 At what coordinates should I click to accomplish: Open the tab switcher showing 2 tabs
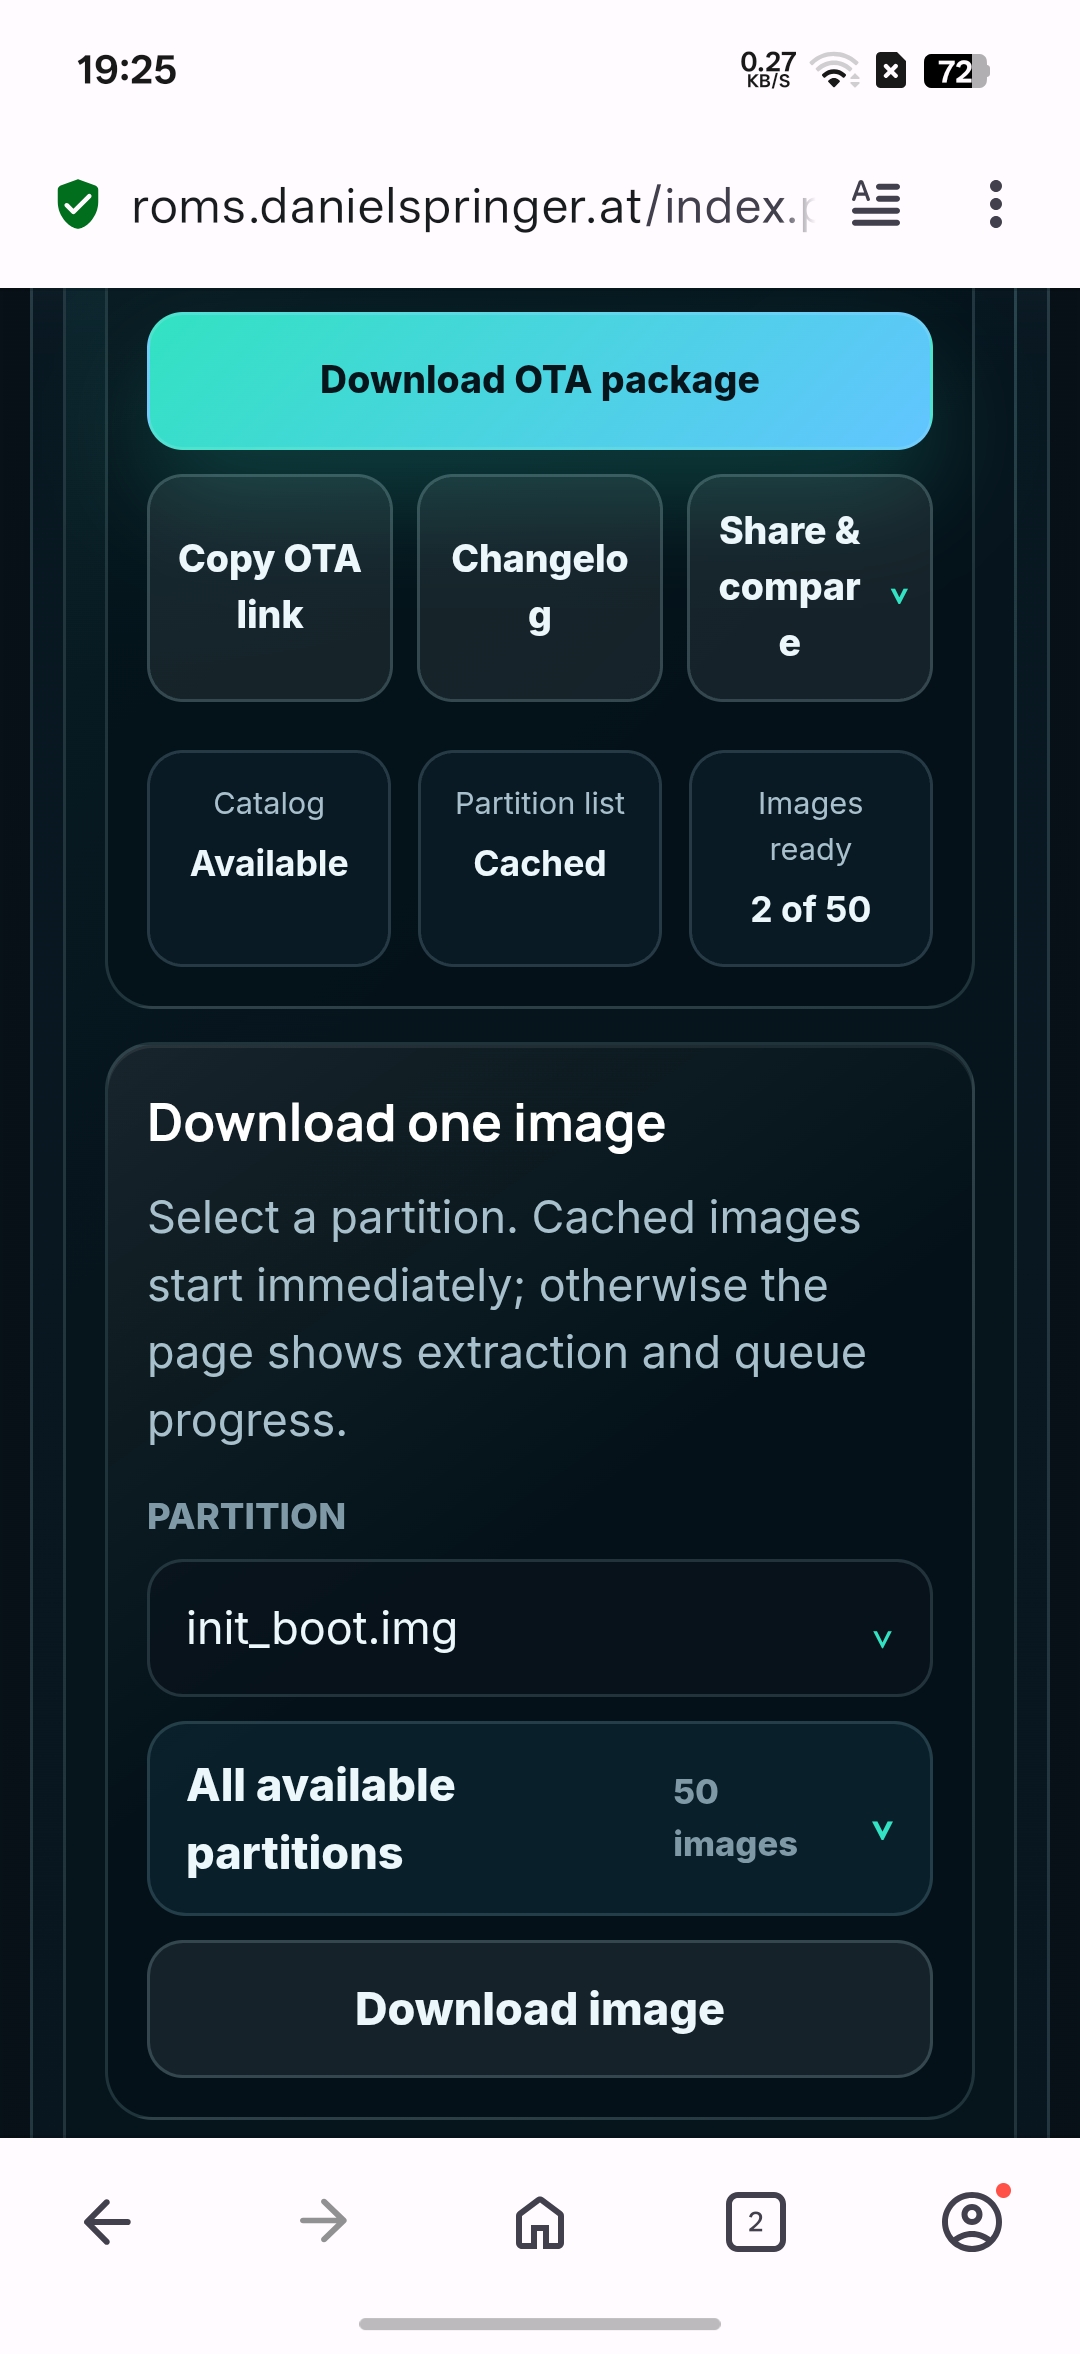(x=756, y=2222)
